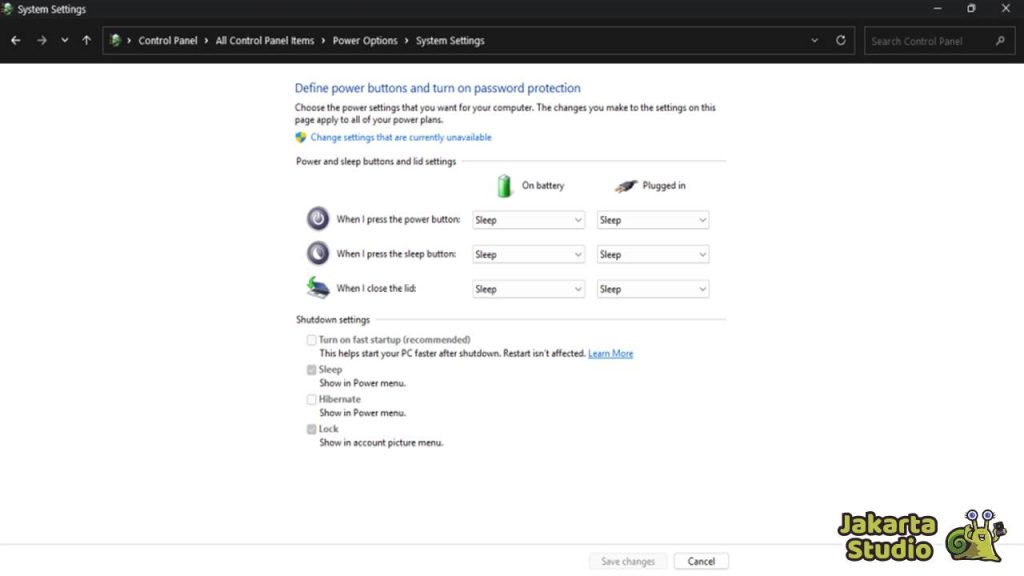Minimize the System Settings window
1024x576 pixels.
(x=937, y=8)
